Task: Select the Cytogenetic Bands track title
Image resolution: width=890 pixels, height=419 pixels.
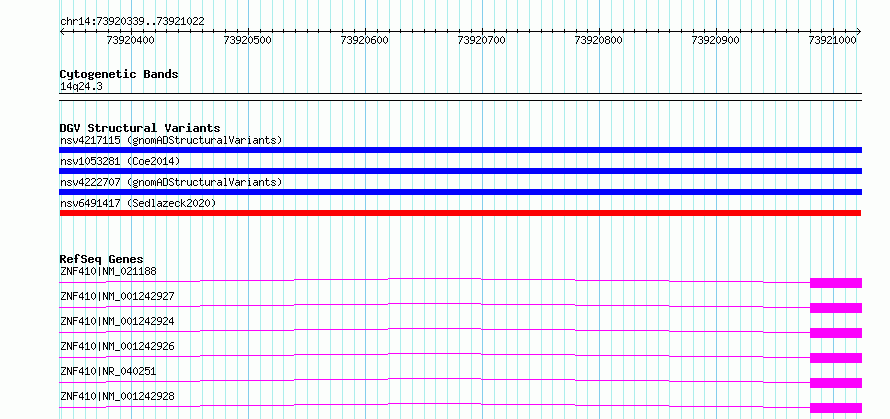Action: click(x=119, y=74)
